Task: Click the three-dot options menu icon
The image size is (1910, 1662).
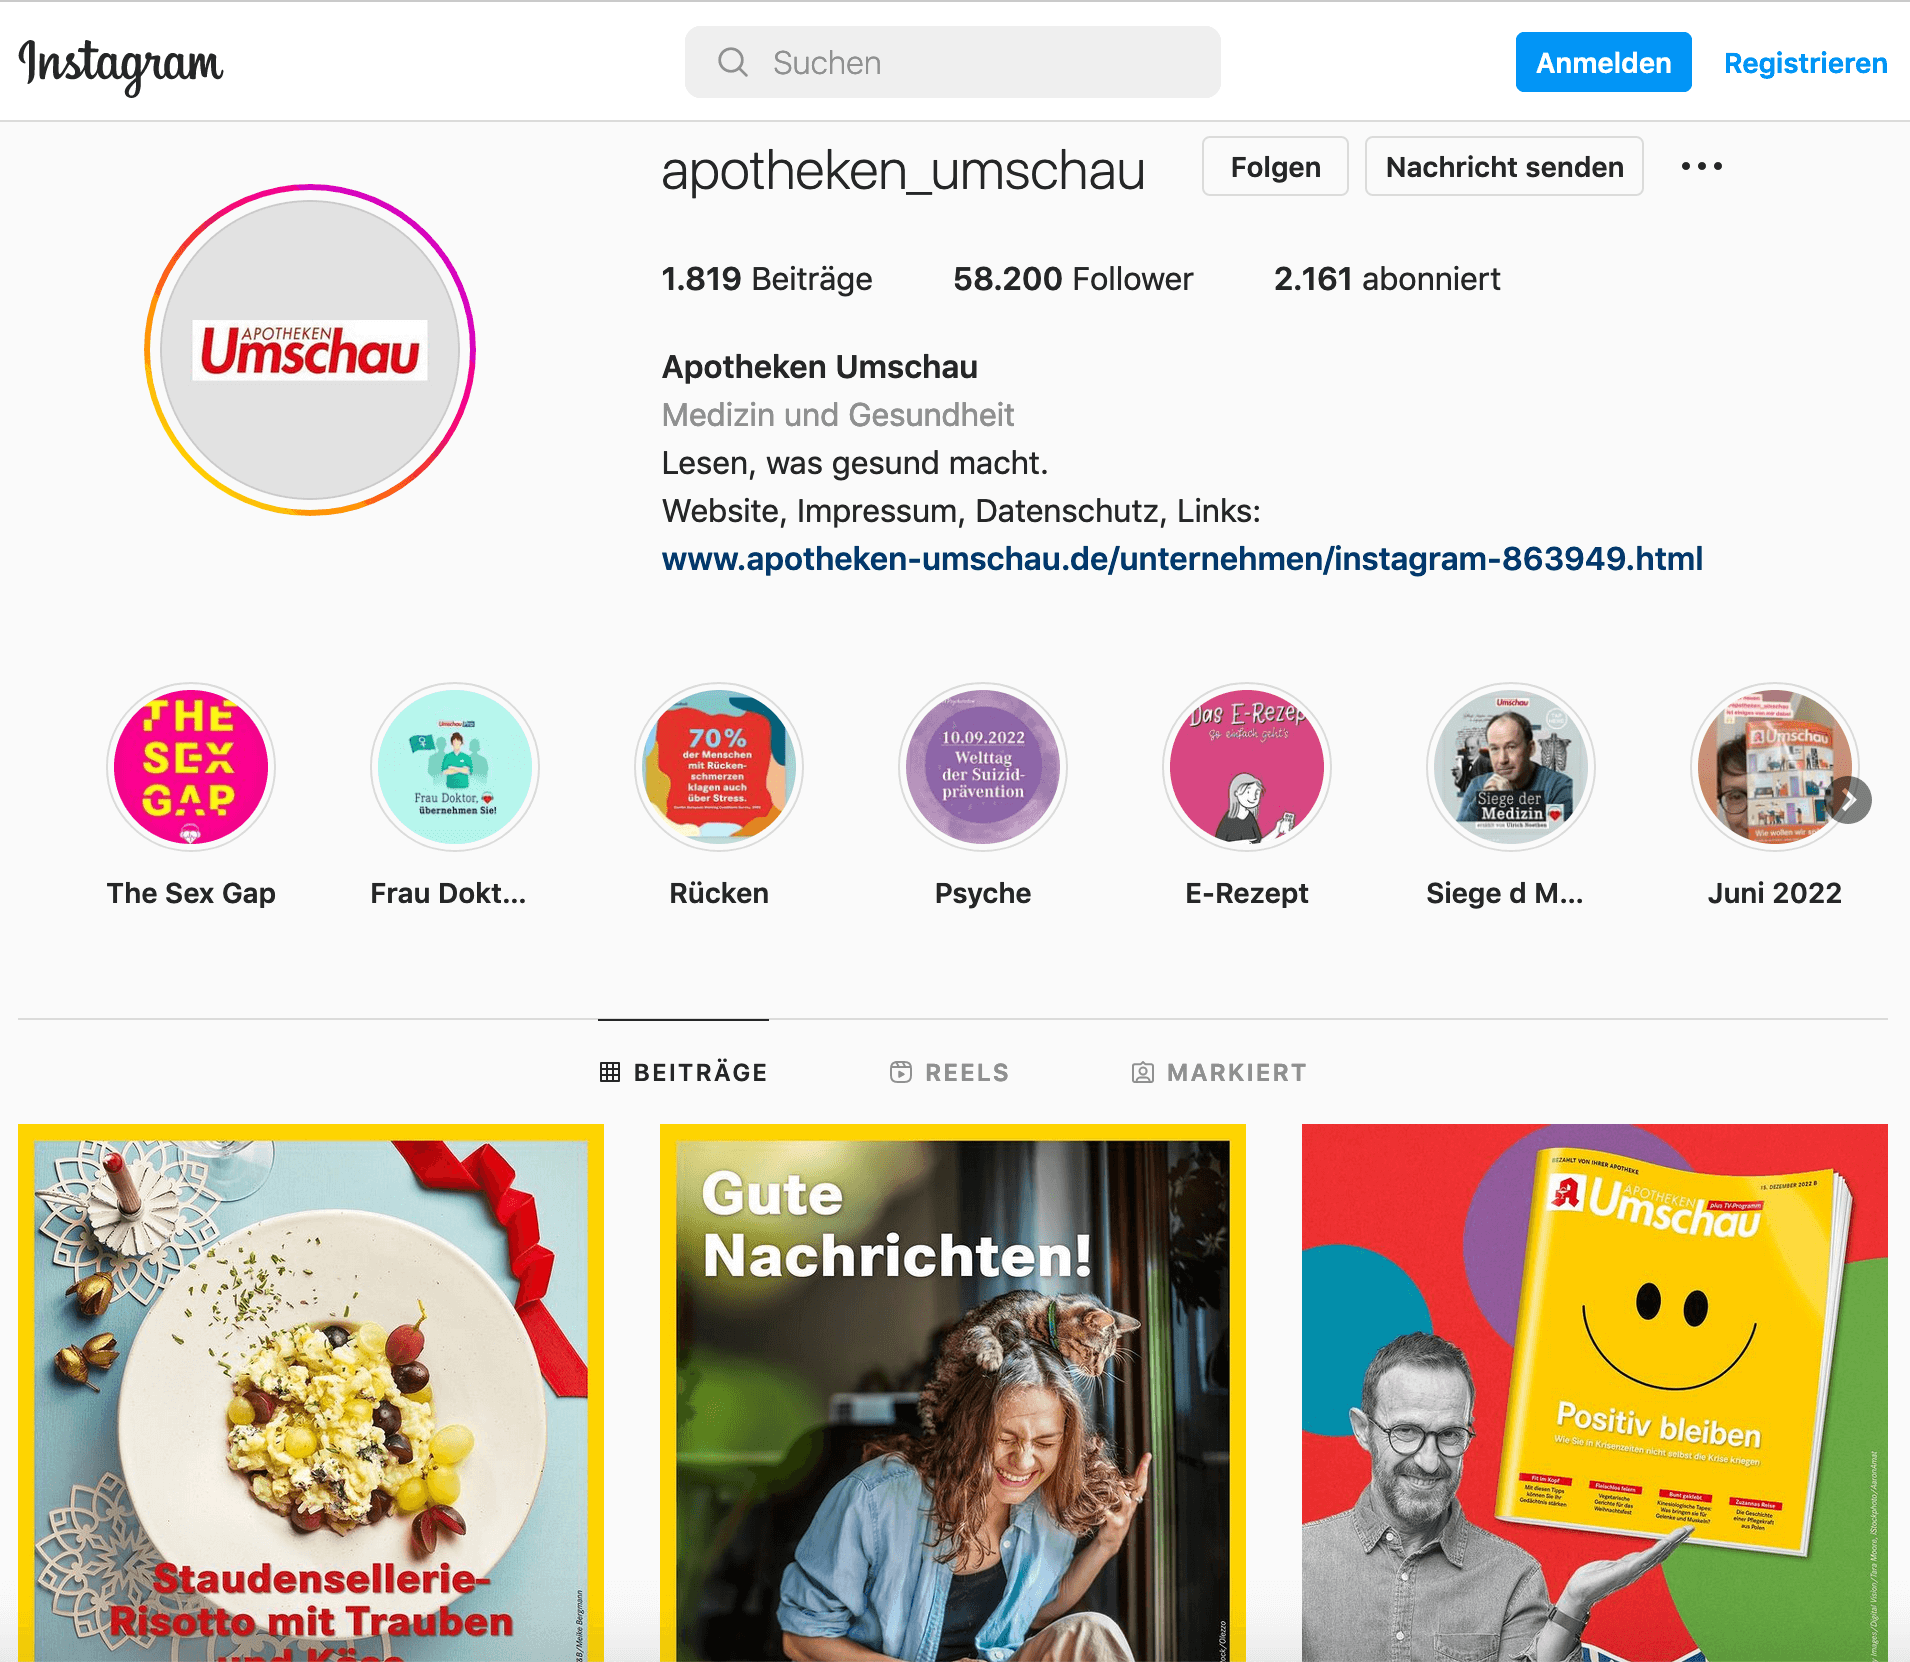Action: [x=1701, y=166]
